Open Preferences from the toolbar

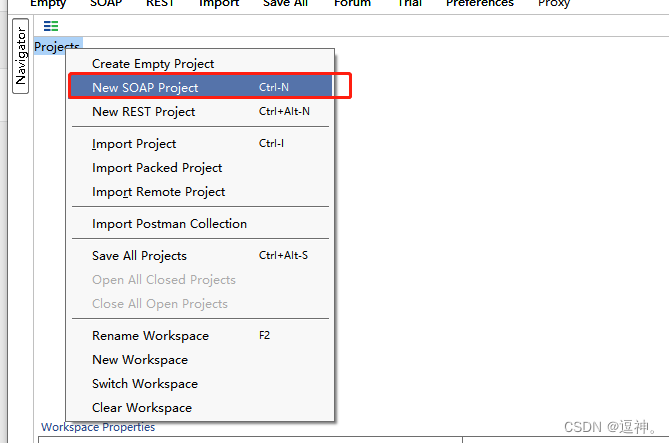click(480, 3)
